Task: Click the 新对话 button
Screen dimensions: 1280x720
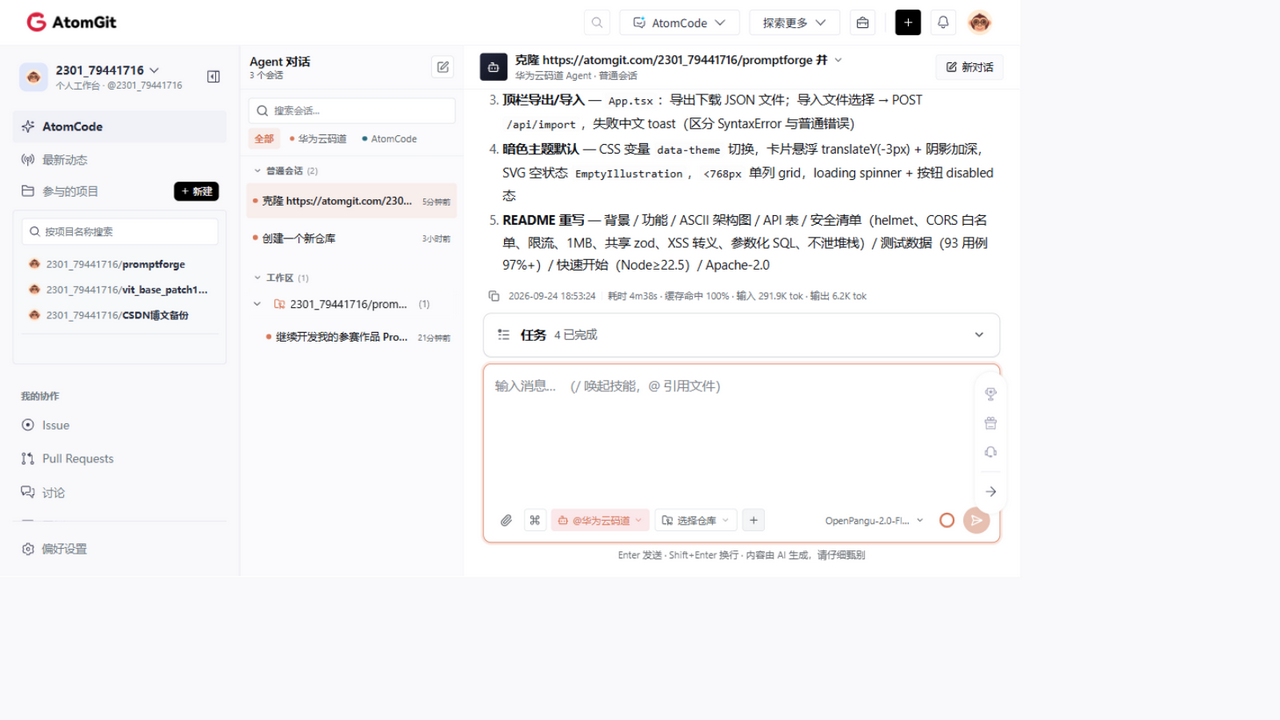Action: coord(969,67)
